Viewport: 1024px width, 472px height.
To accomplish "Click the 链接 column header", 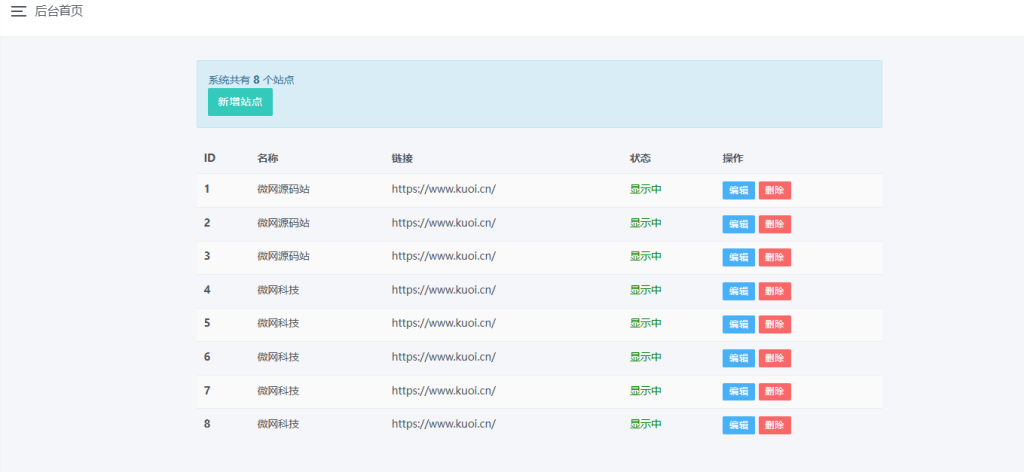I will point(402,158).
